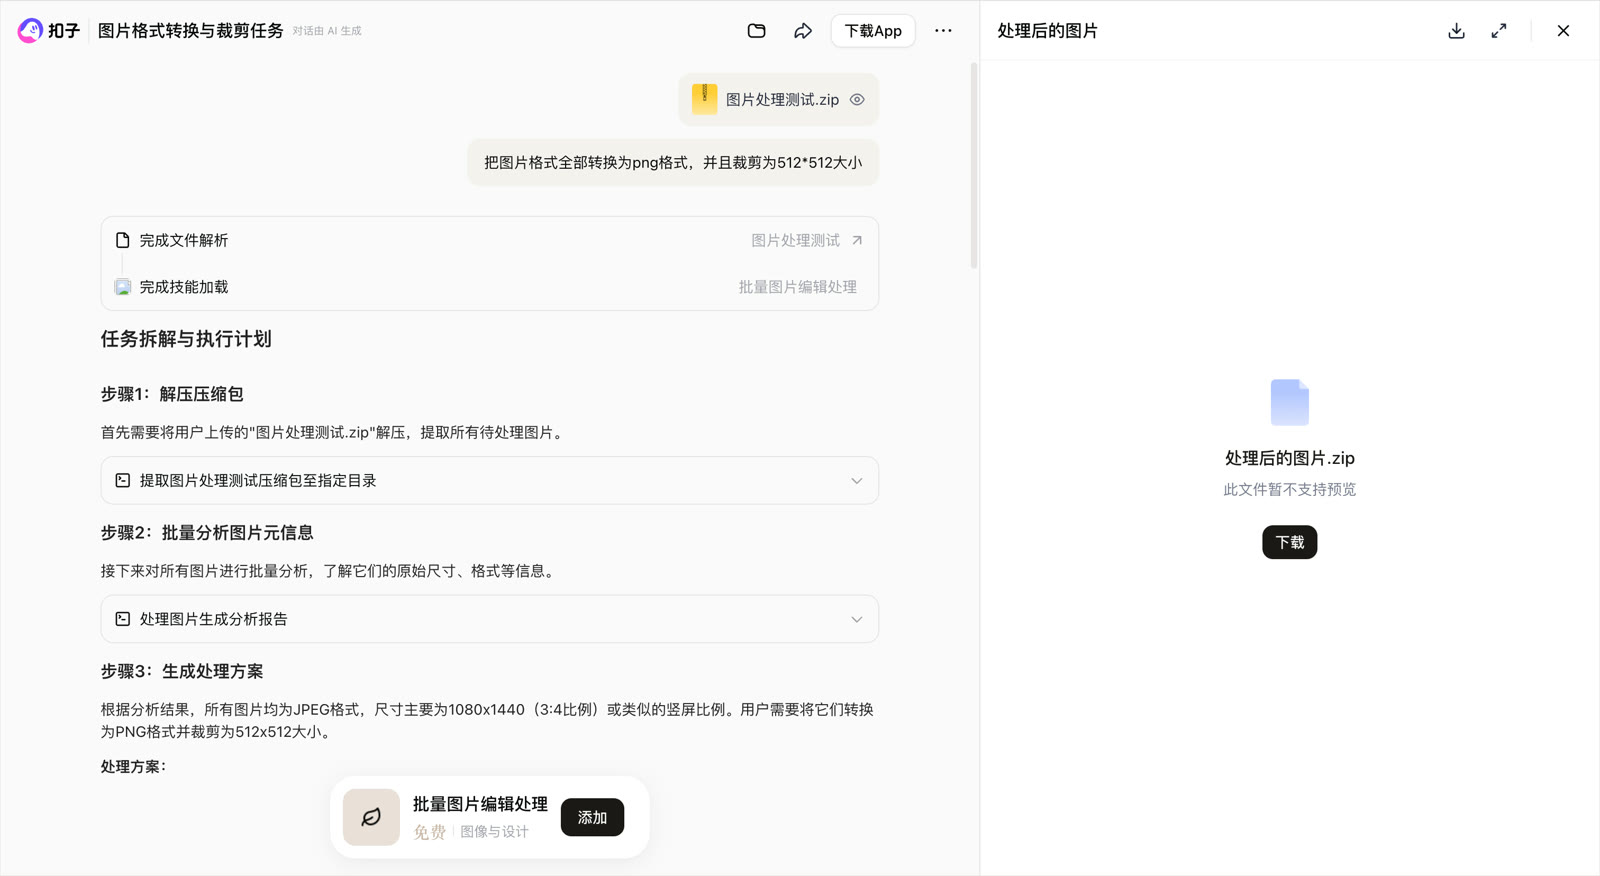
Task: Click the 批量图片编辑处理 card title
Action: [x=480, y=804]
